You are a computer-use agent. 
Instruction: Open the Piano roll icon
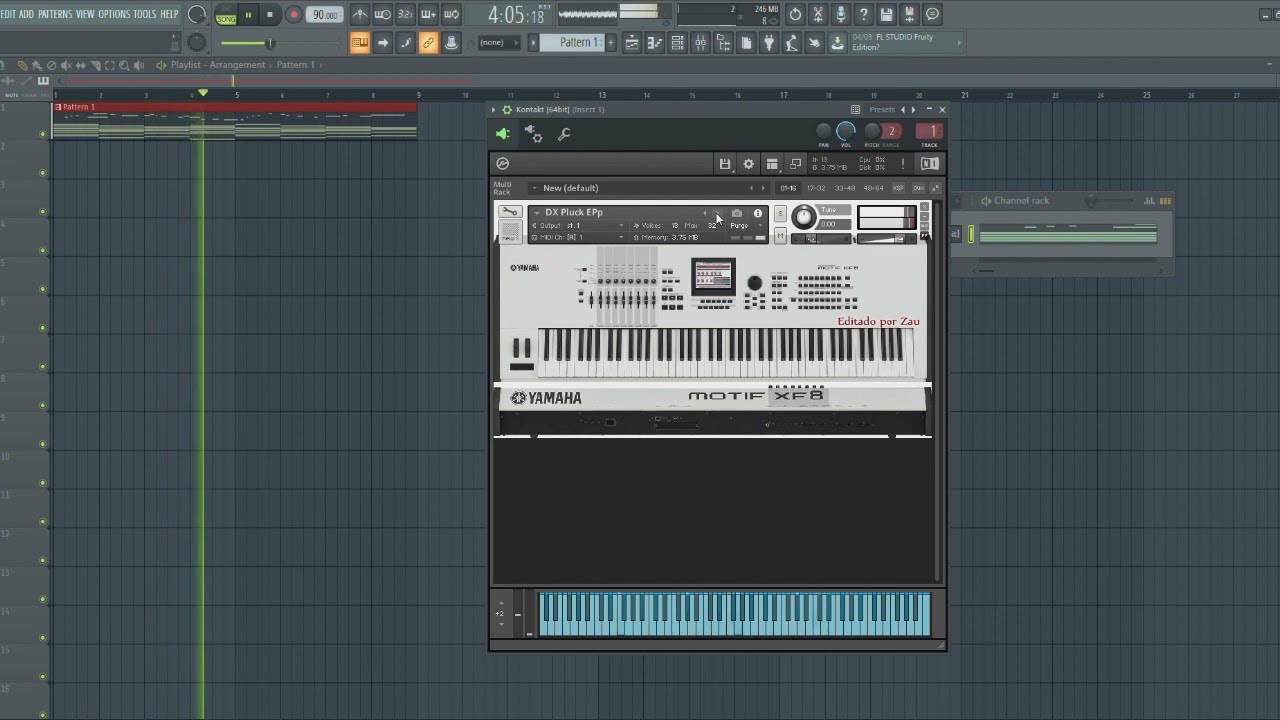tap(655, 42)
